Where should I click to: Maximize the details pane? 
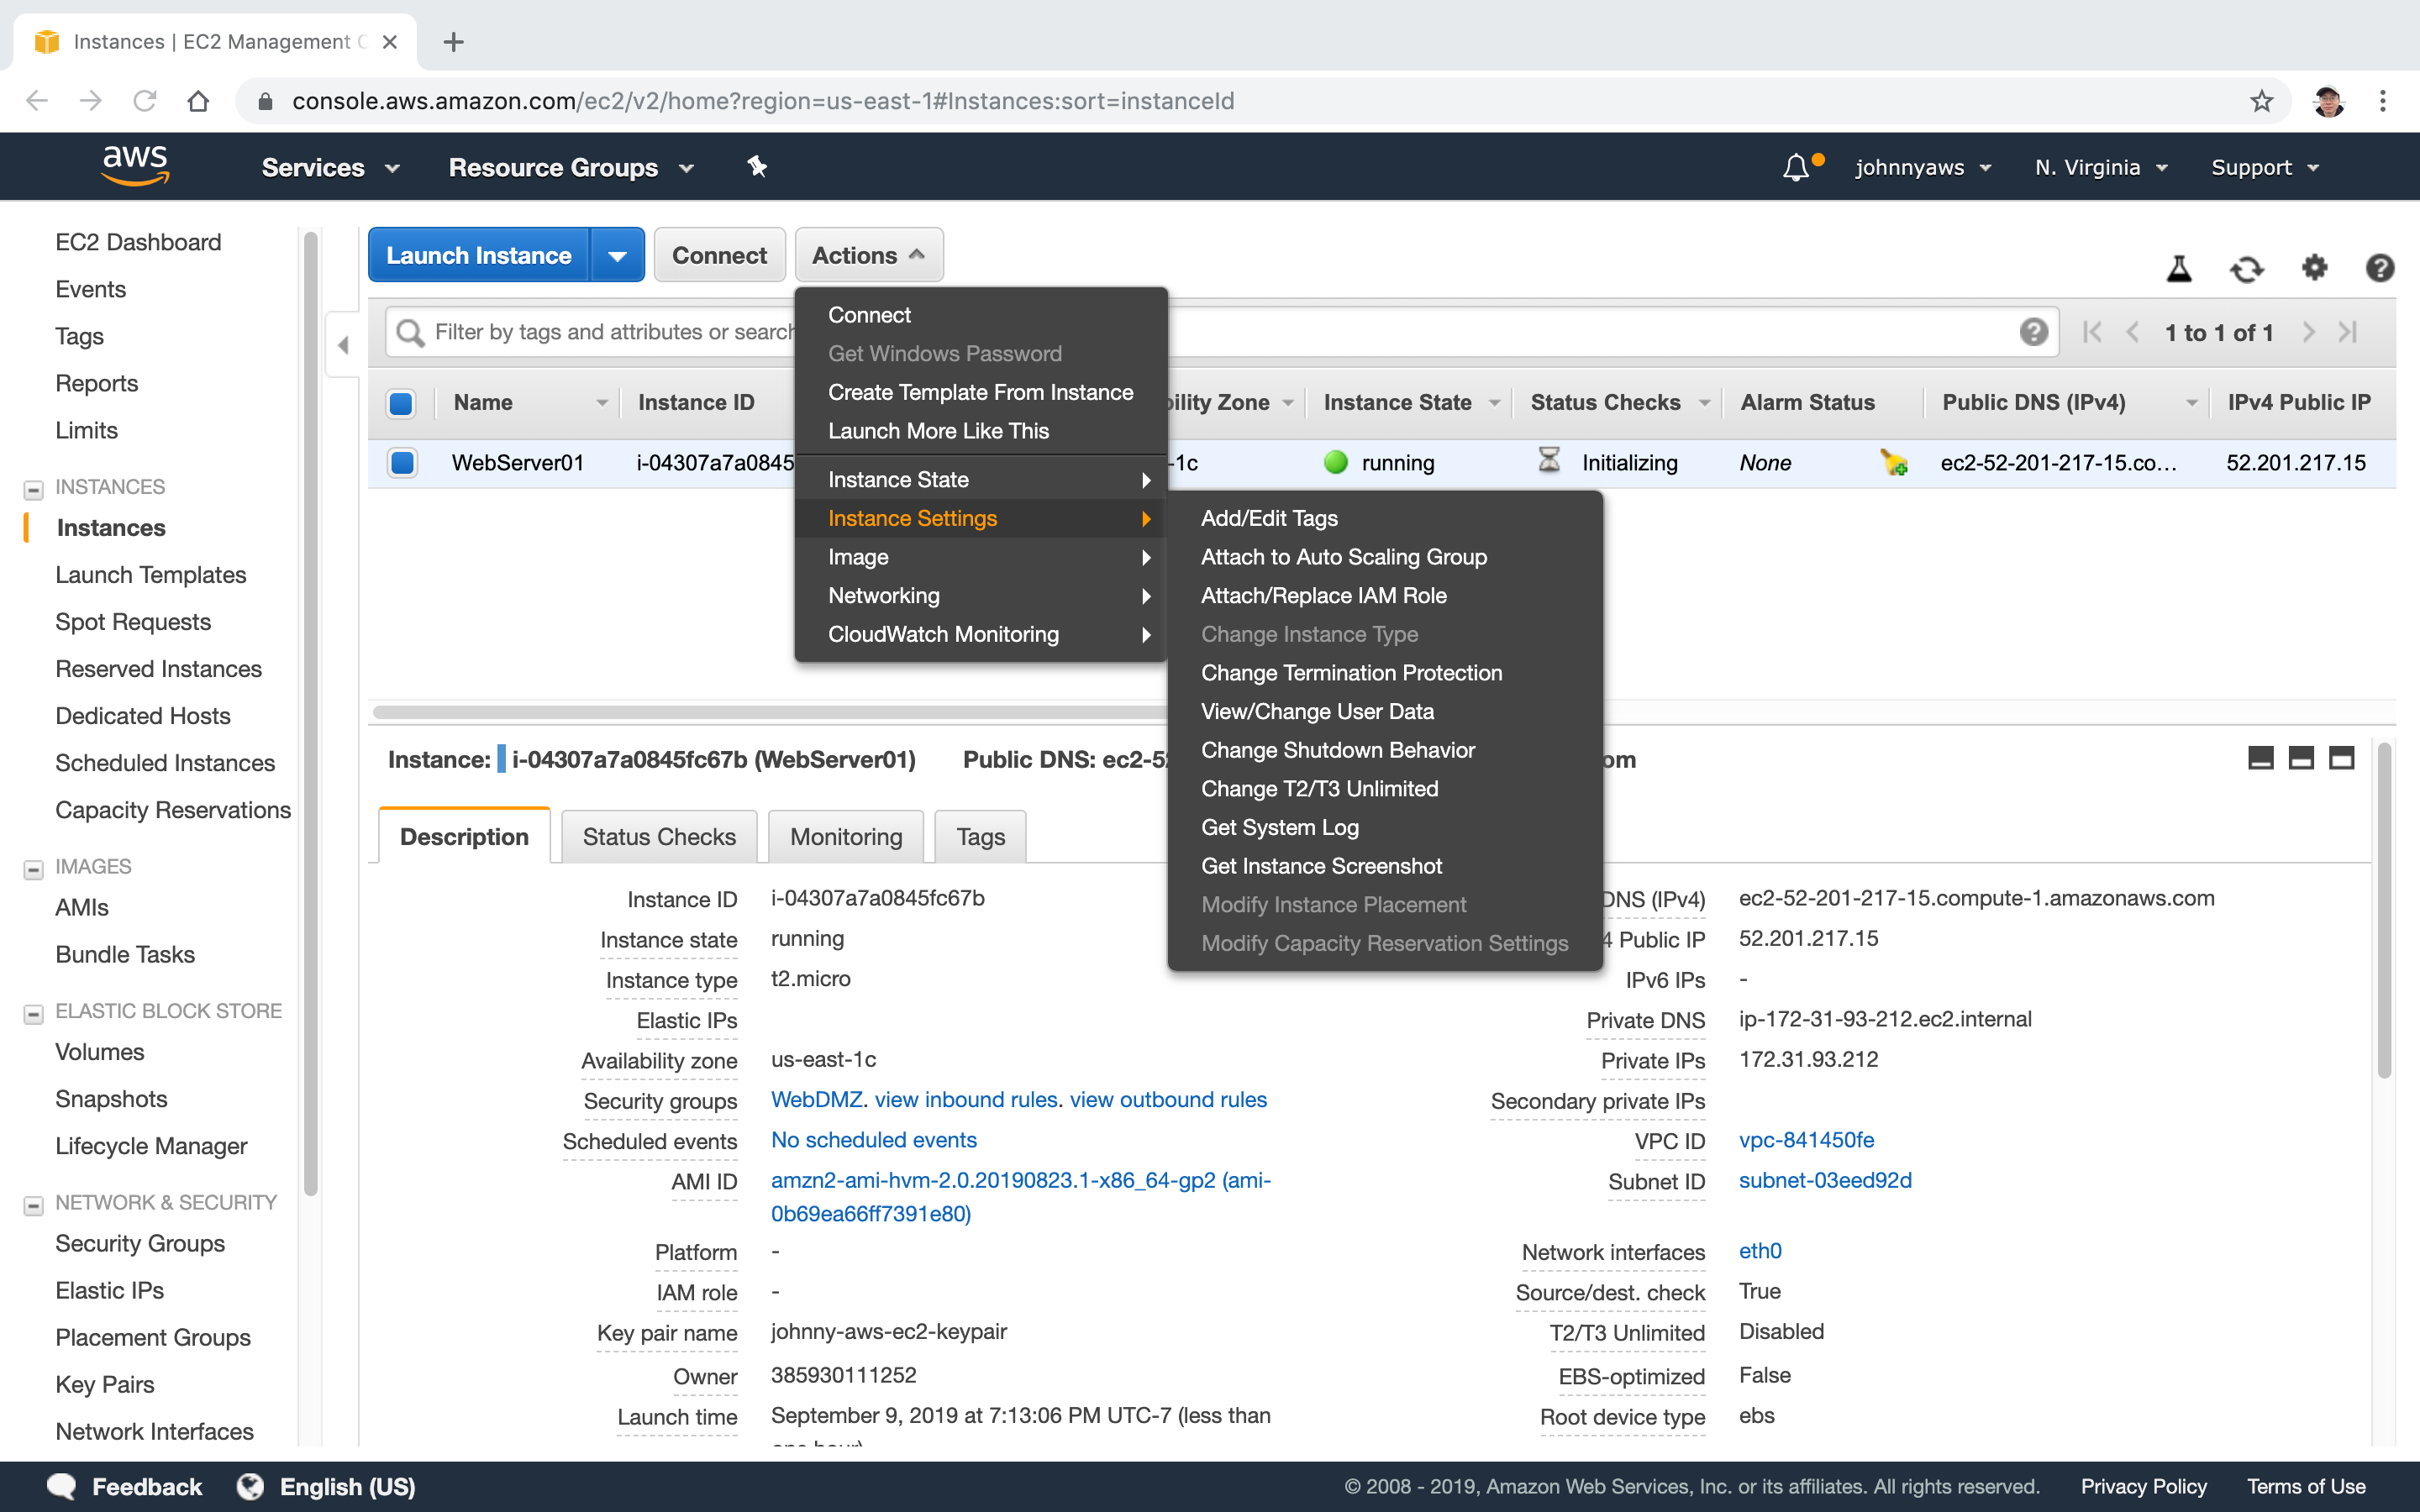pyautogui.click(x=2341, y=758)
